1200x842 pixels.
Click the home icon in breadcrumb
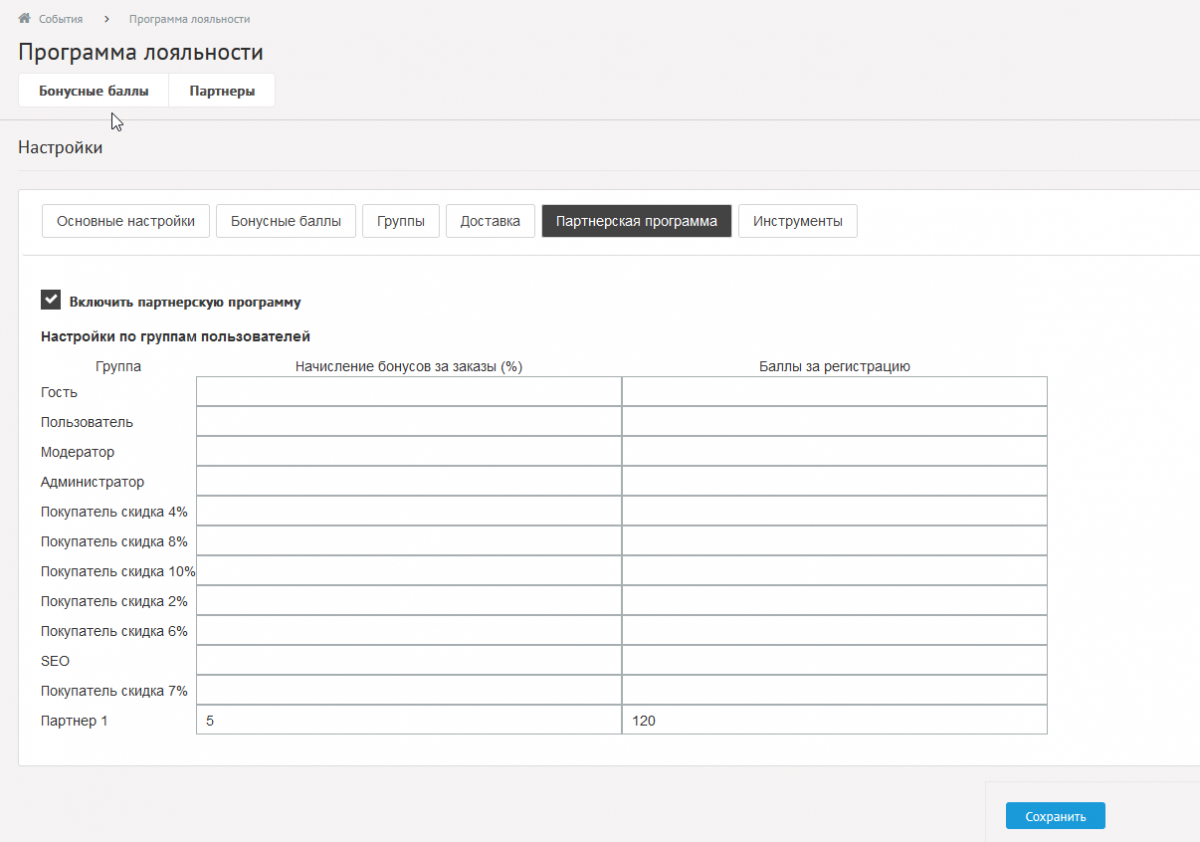pyautogui.click(x=25, y=19)
